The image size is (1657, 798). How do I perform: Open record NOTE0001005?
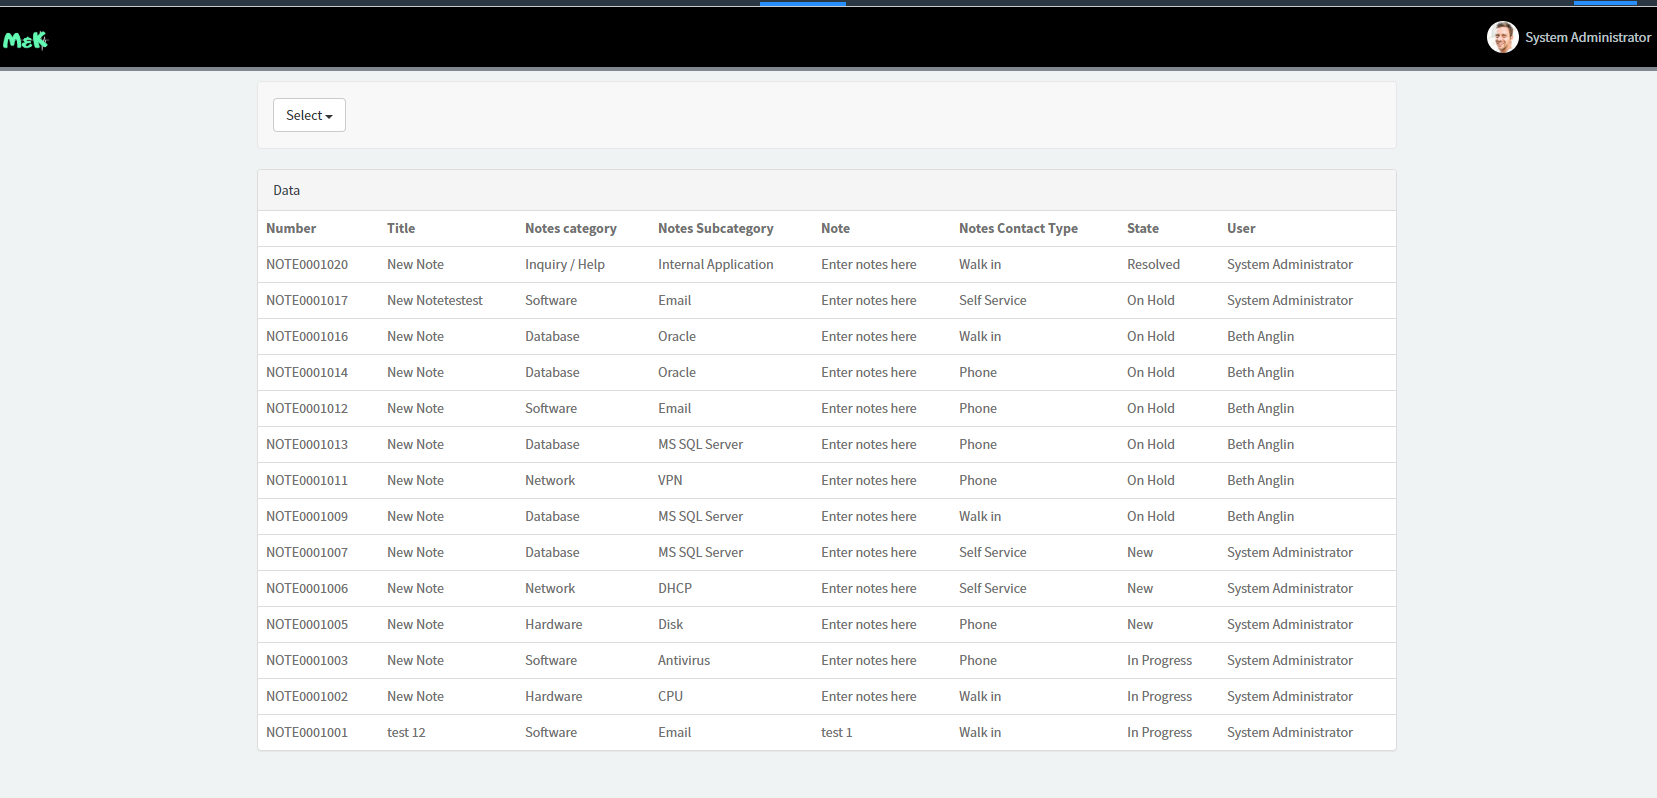[x=307, y=624]
